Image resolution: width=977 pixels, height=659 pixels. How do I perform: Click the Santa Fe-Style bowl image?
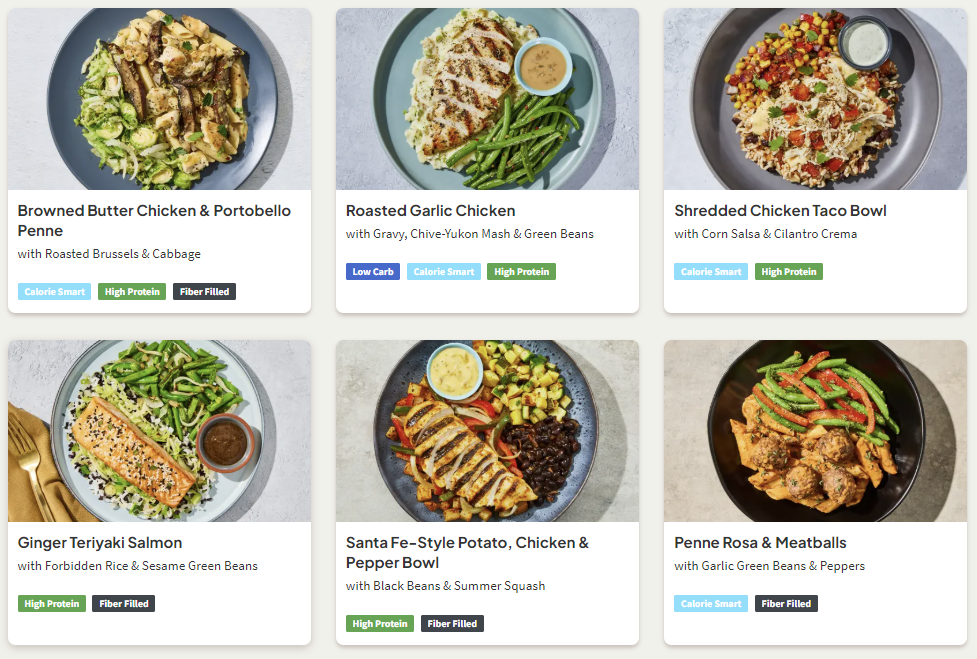pyautogui.click(x=487, y=431)
